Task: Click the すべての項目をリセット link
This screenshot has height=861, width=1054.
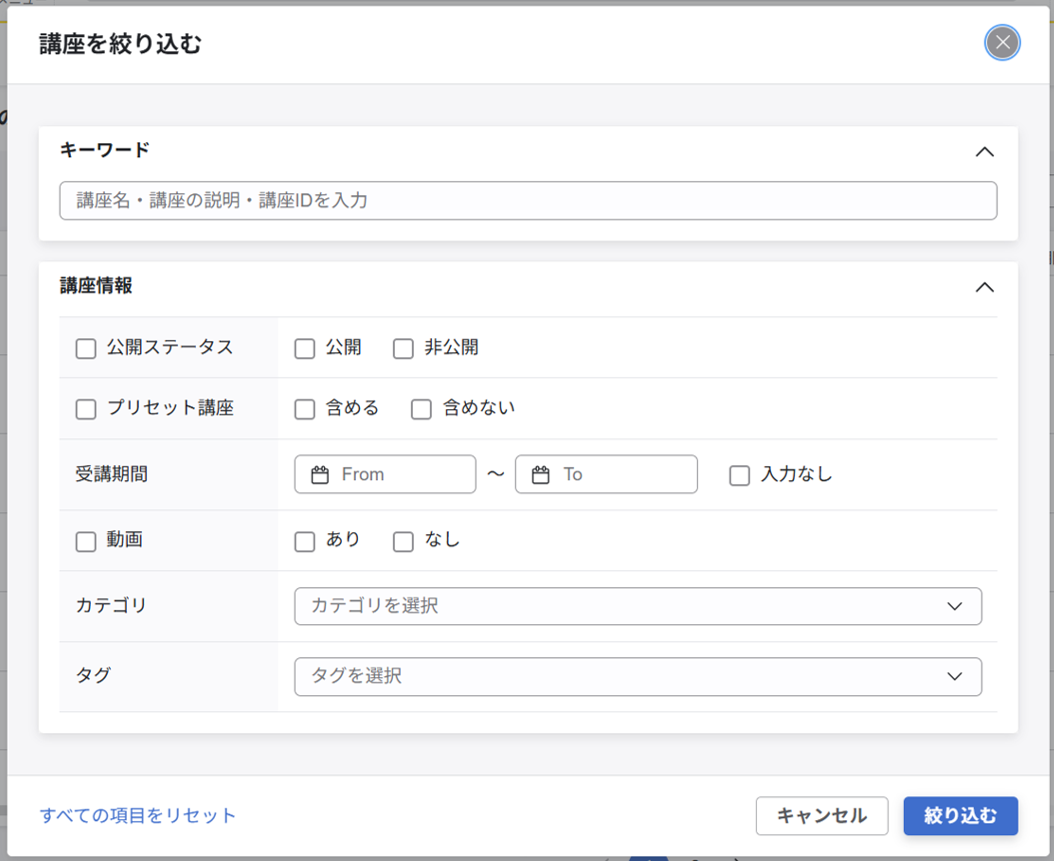Action: click(138, 816)
